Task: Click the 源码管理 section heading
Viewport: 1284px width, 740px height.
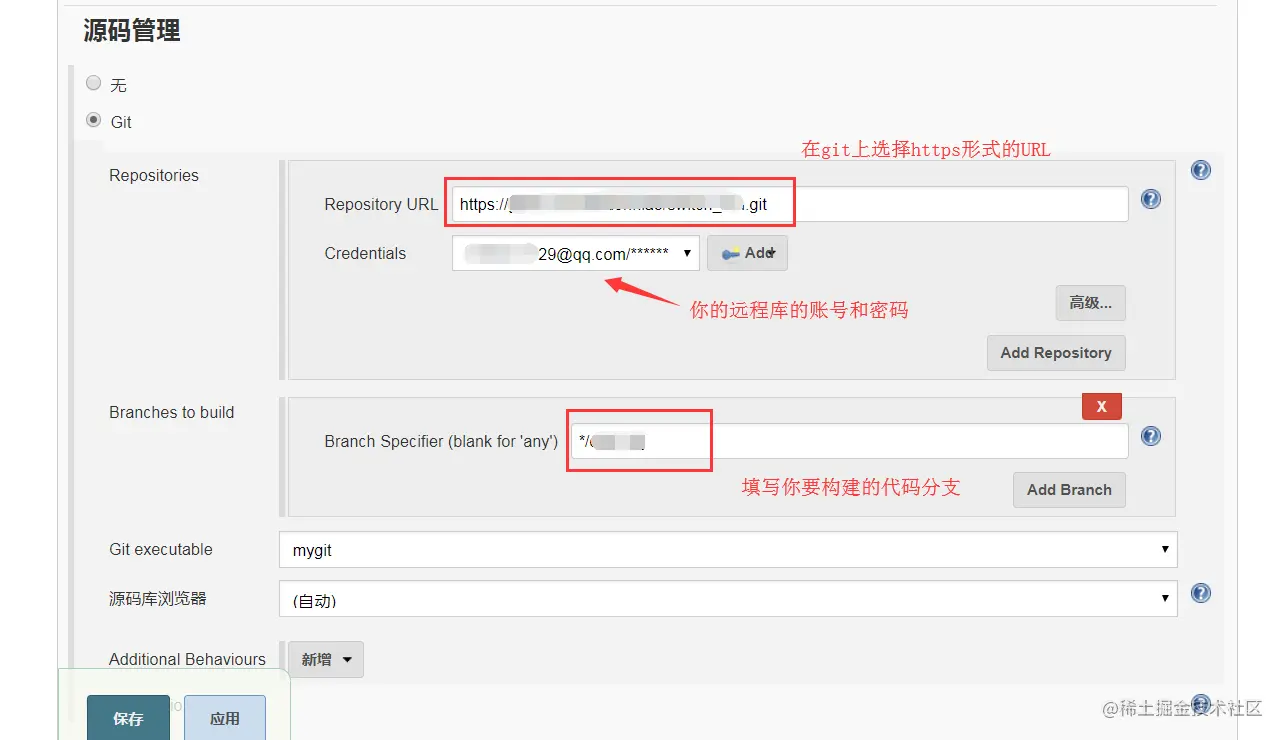Action: 132,31
